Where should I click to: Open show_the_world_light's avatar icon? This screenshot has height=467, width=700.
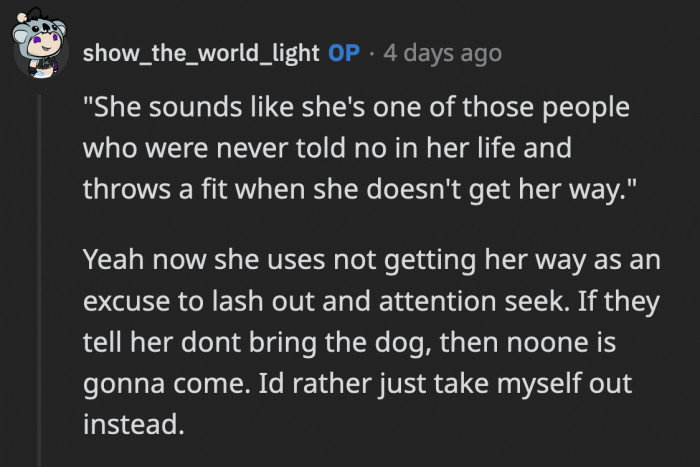[39, 47]
